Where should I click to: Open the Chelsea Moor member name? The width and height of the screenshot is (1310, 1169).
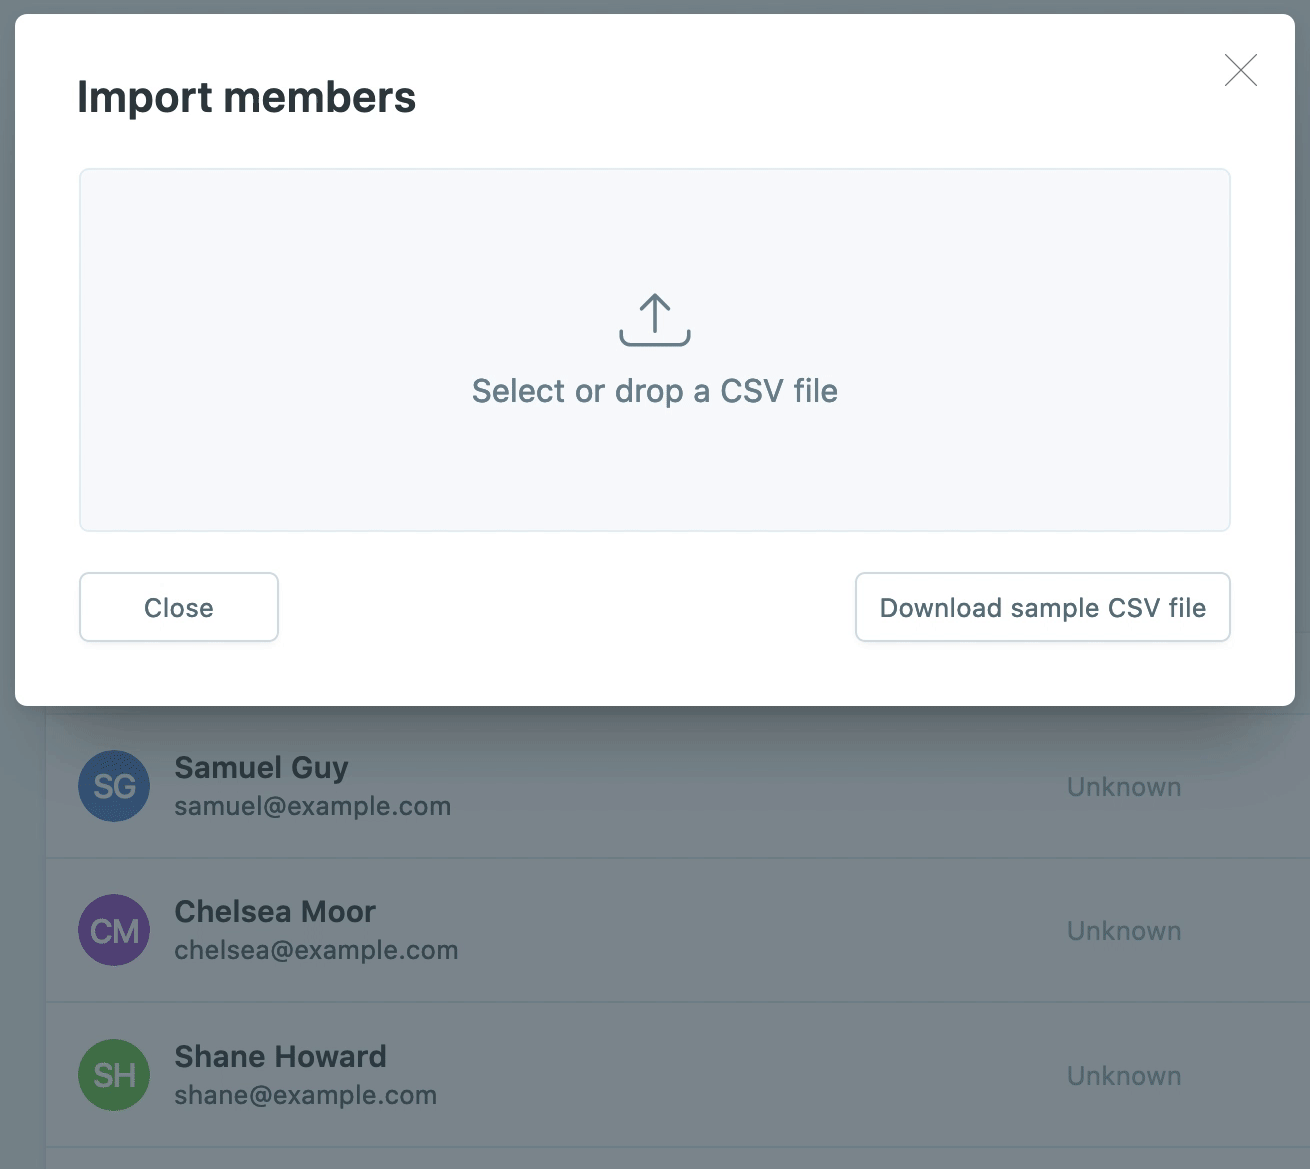coord(275,911)
